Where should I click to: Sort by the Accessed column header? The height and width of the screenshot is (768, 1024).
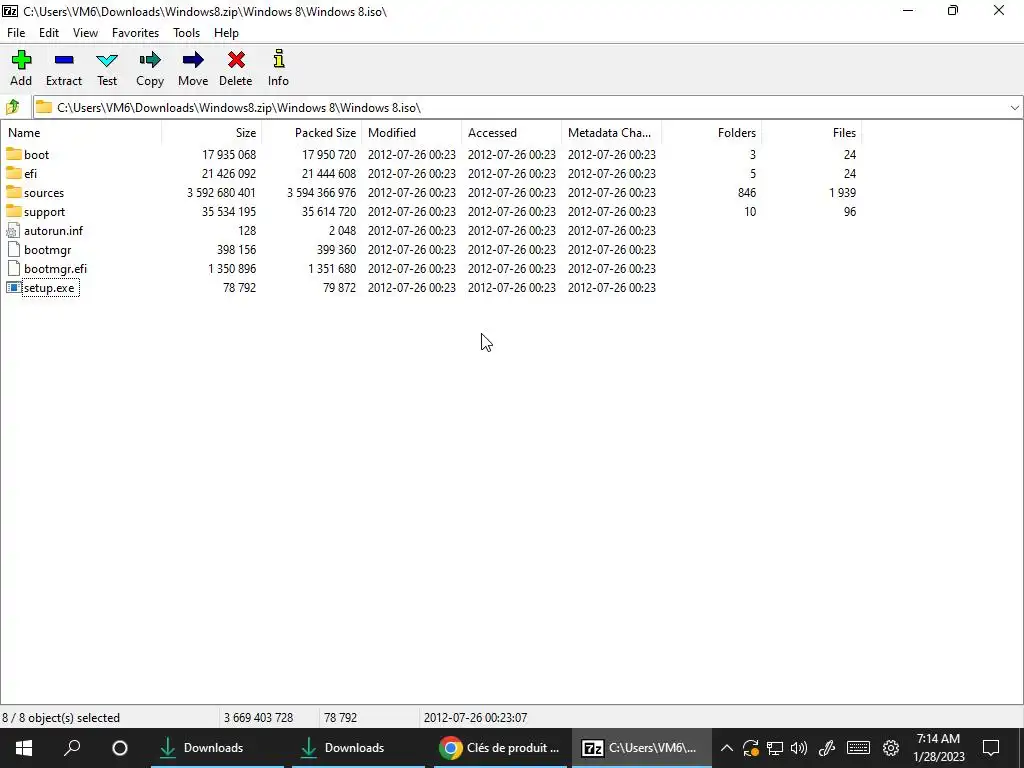(x=511, y=133)
